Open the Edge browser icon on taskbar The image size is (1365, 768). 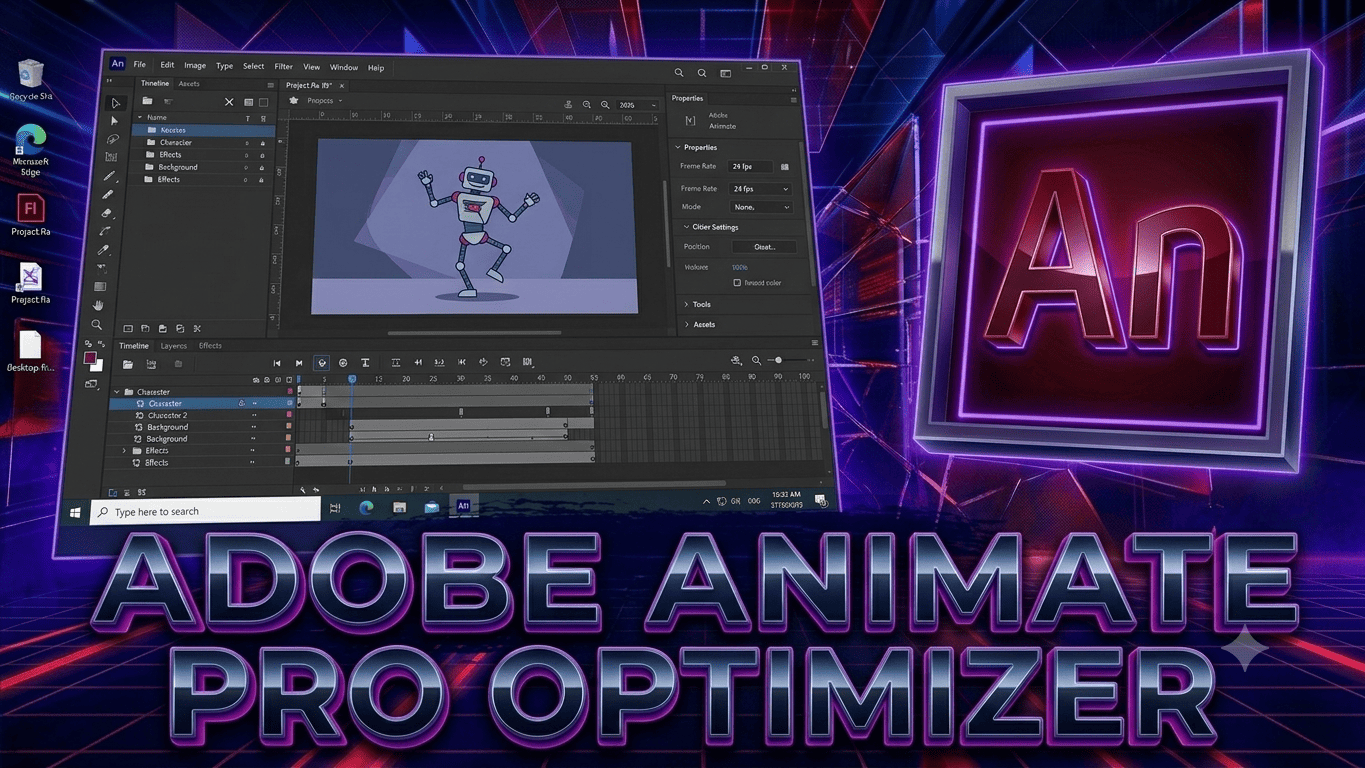366,508
